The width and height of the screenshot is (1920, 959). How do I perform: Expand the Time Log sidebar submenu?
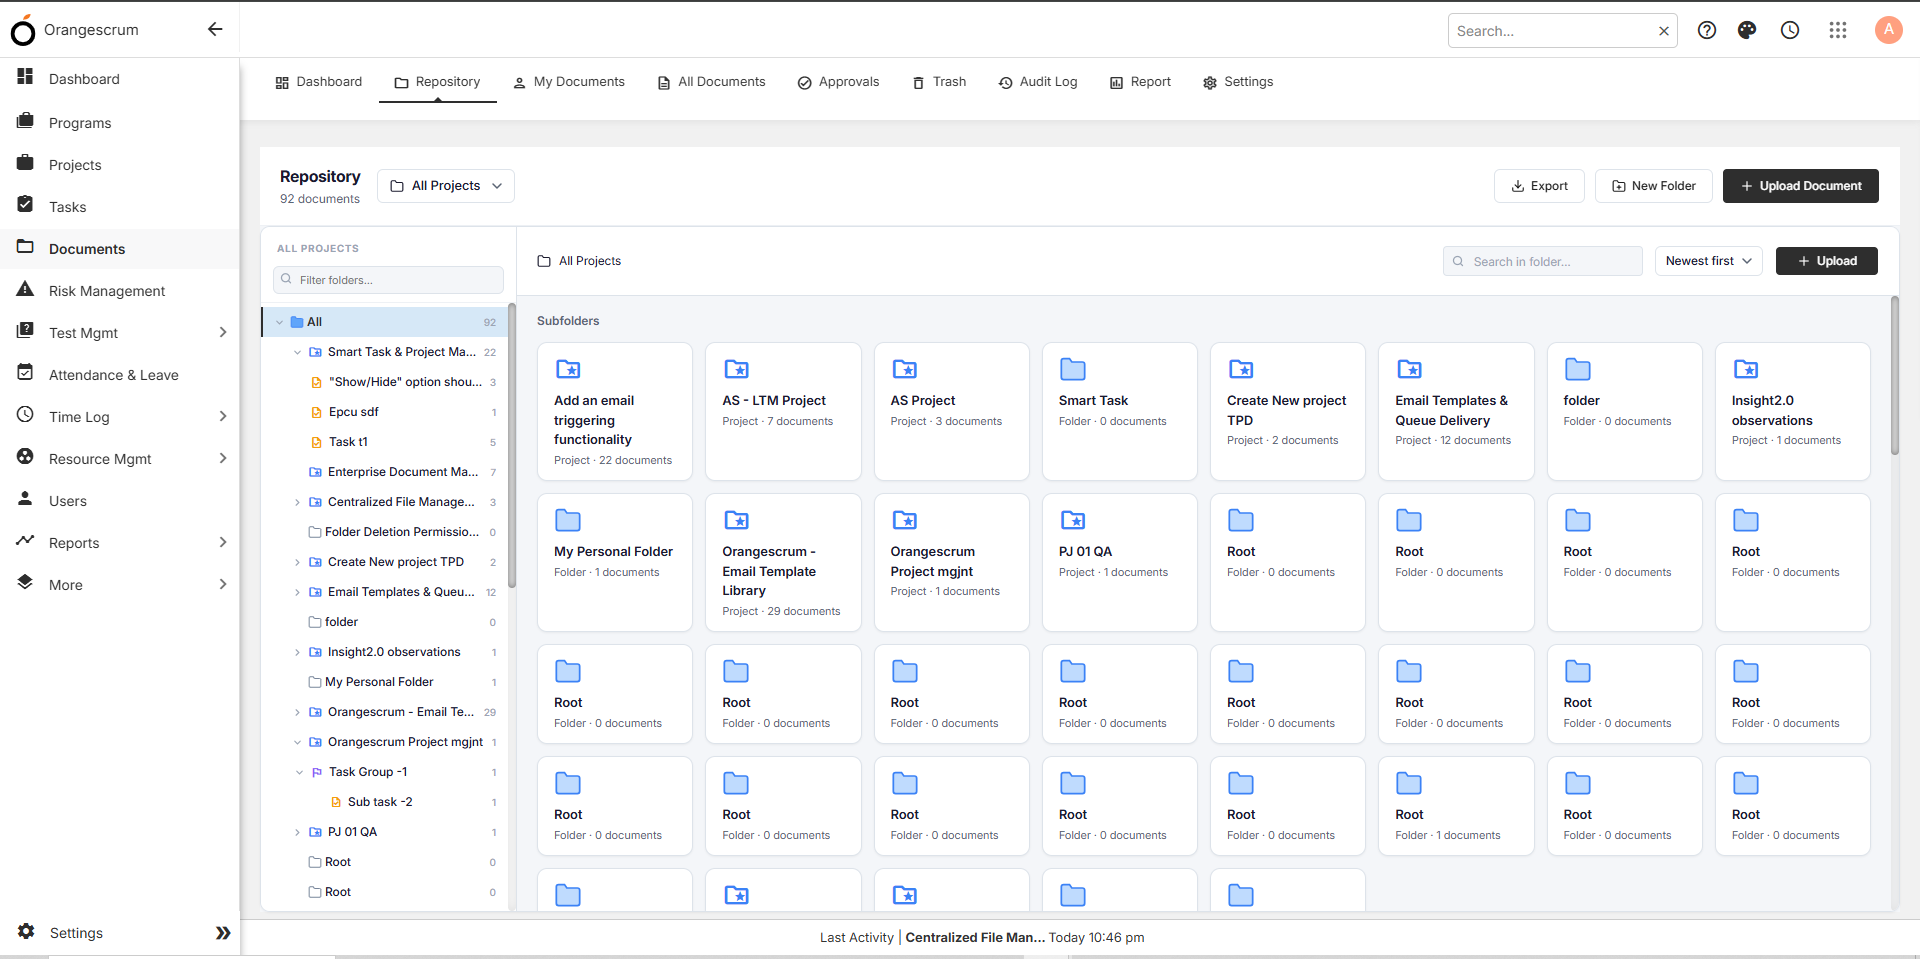tap(223, 416)
